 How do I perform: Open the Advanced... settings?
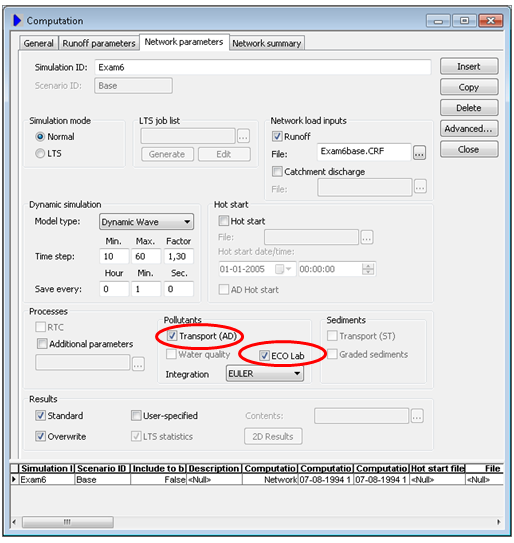[469, 128]
